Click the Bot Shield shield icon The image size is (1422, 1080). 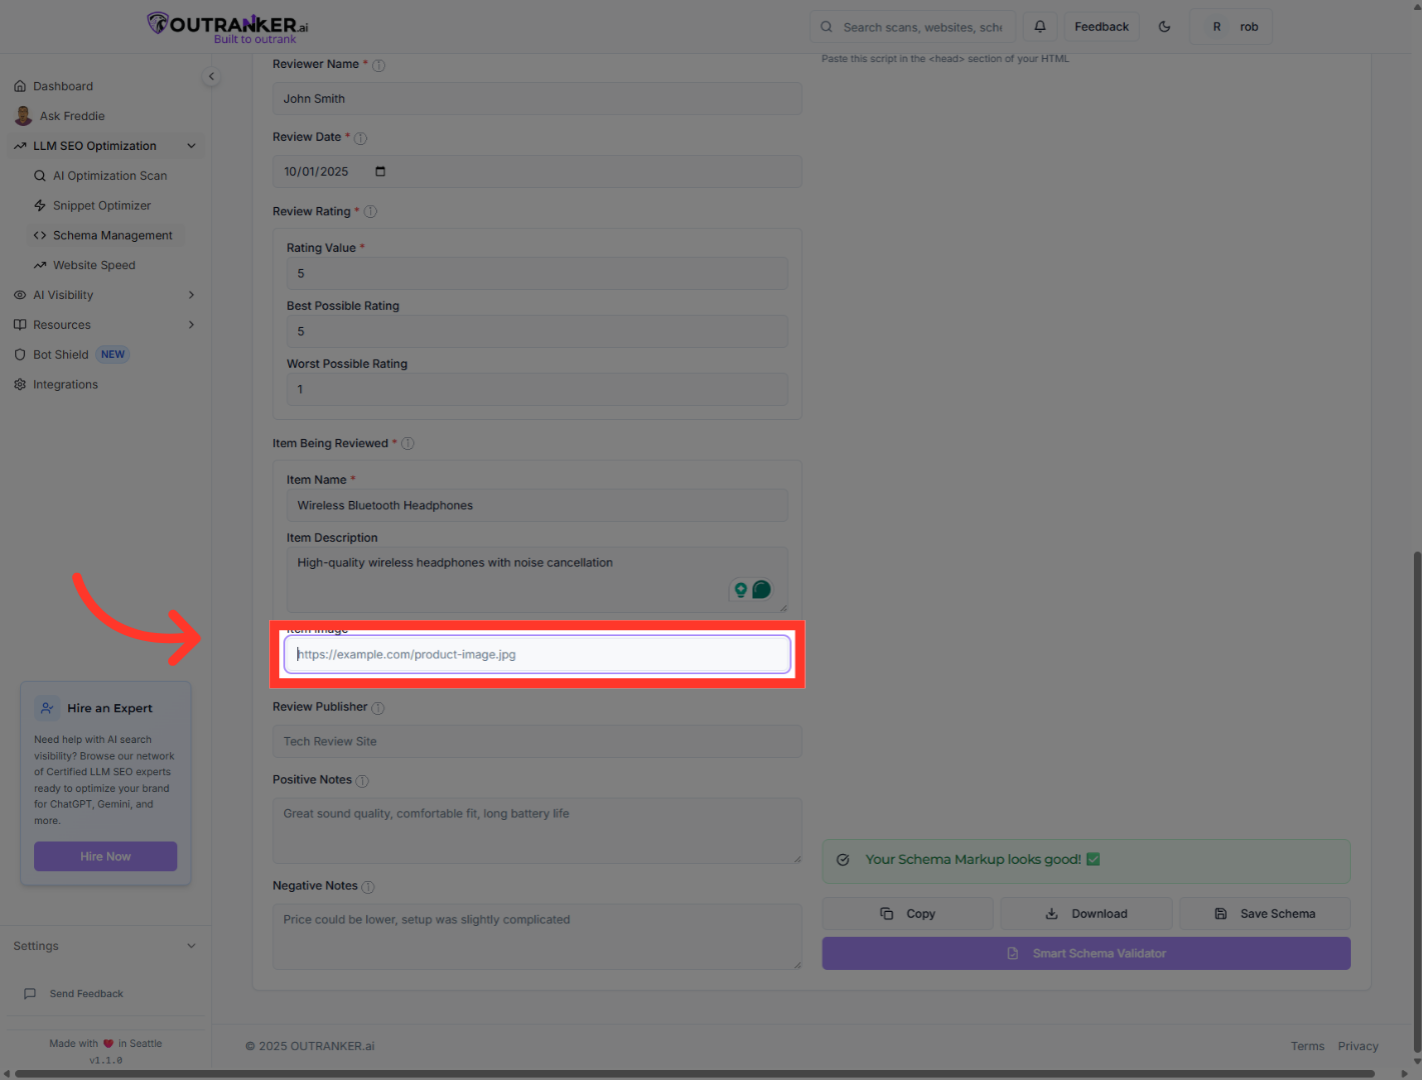tap(20, 355)
